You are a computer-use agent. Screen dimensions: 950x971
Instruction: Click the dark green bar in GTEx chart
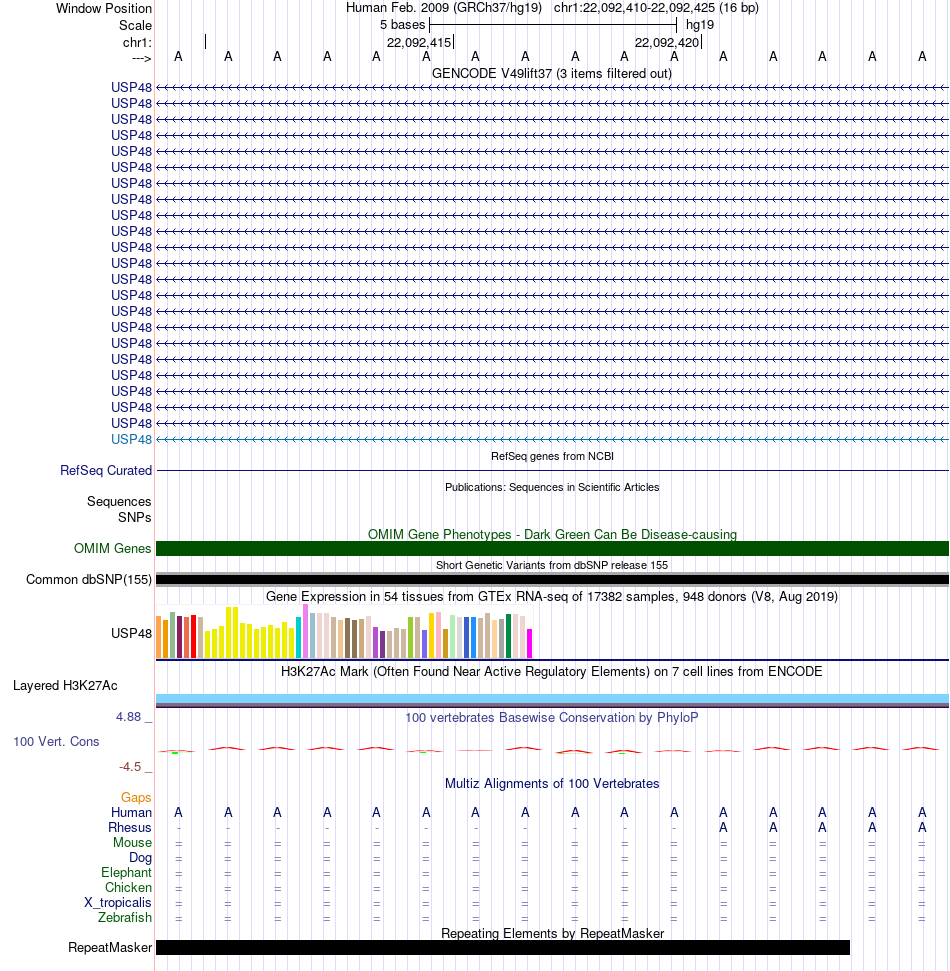click(508, 636)
